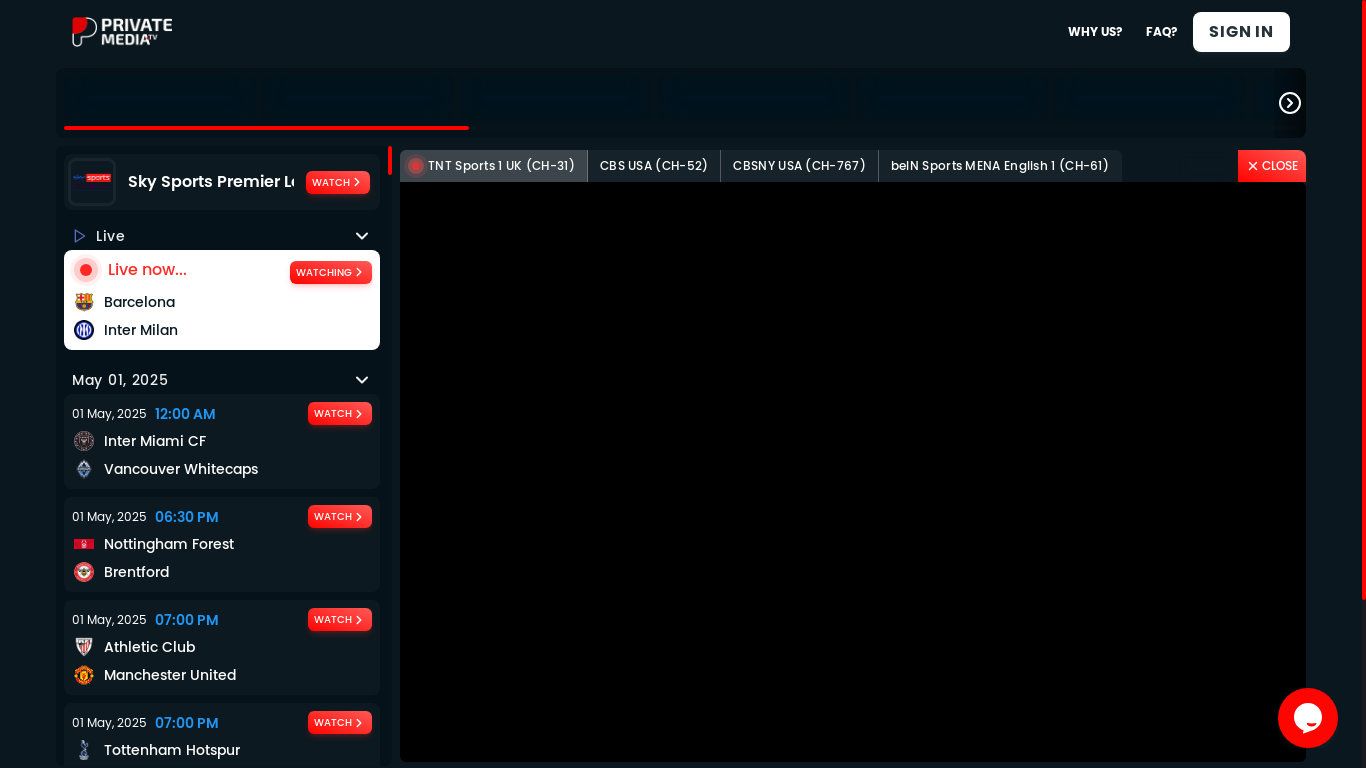1366x768 pixels.
Task: Click the Sky Sports channel logo
Action: 92,182
